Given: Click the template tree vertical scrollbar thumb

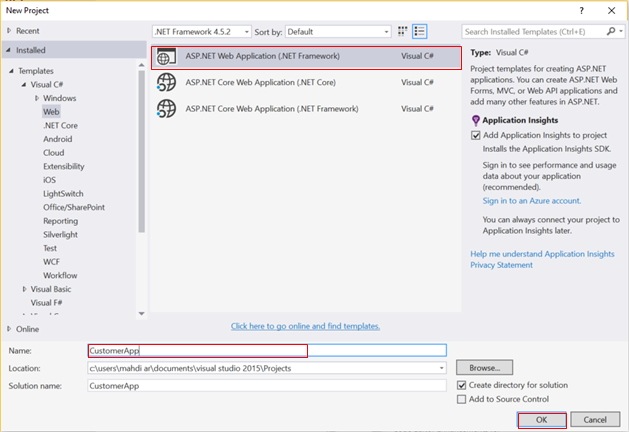Looking at the screenshot, I should click(x=141, y=151).
